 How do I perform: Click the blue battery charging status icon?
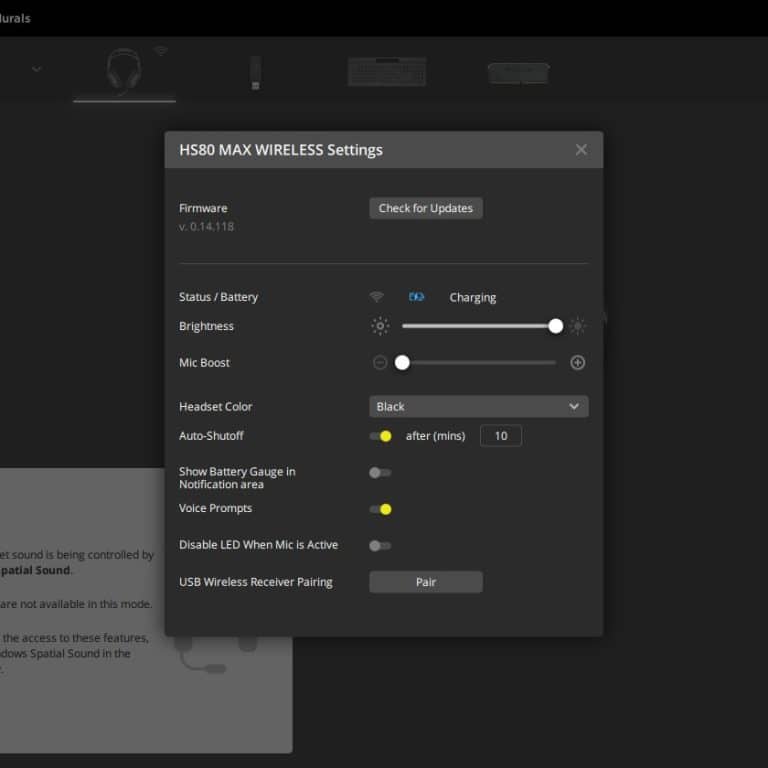point(416,297)
